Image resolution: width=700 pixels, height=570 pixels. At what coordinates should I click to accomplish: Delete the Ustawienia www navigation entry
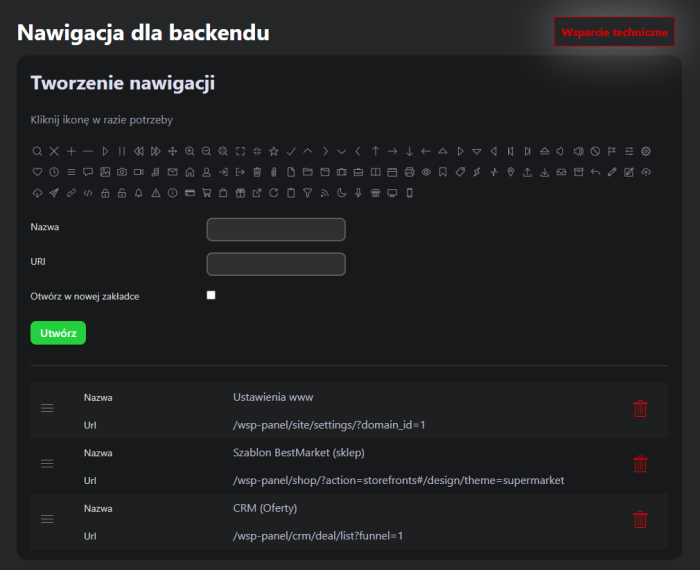click(640, 408)
